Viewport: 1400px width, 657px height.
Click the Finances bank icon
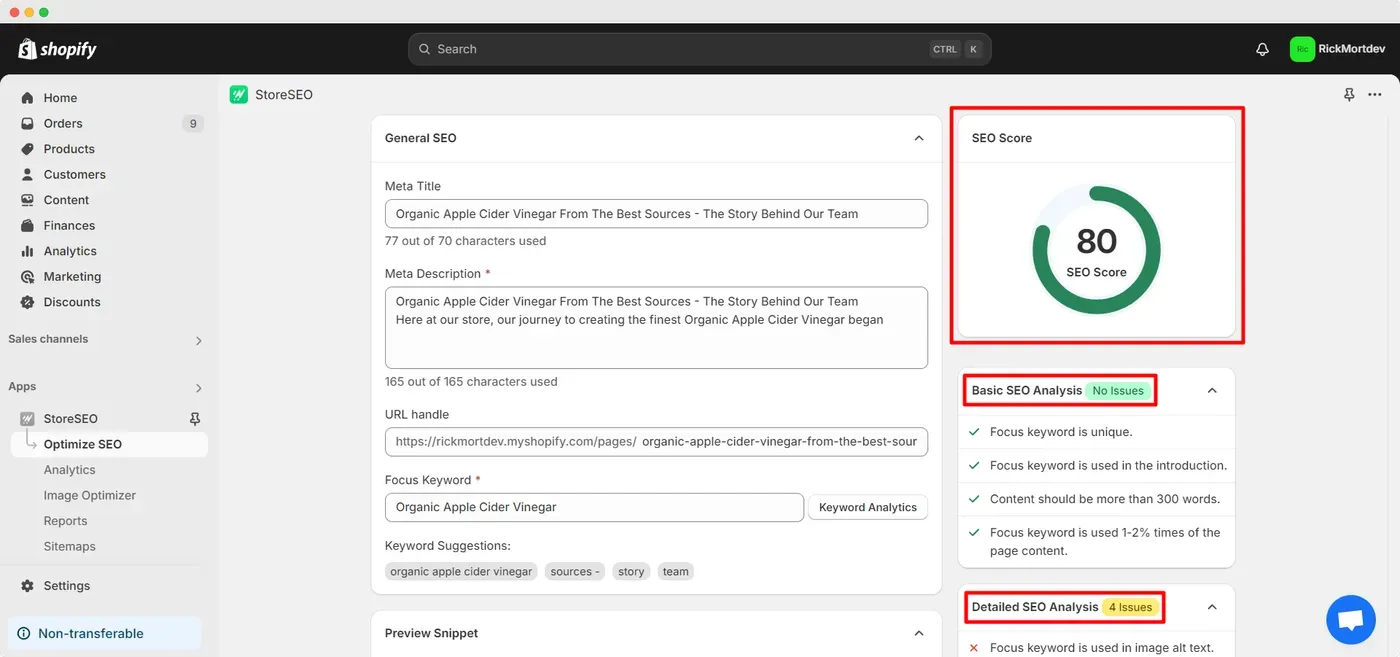27,225
